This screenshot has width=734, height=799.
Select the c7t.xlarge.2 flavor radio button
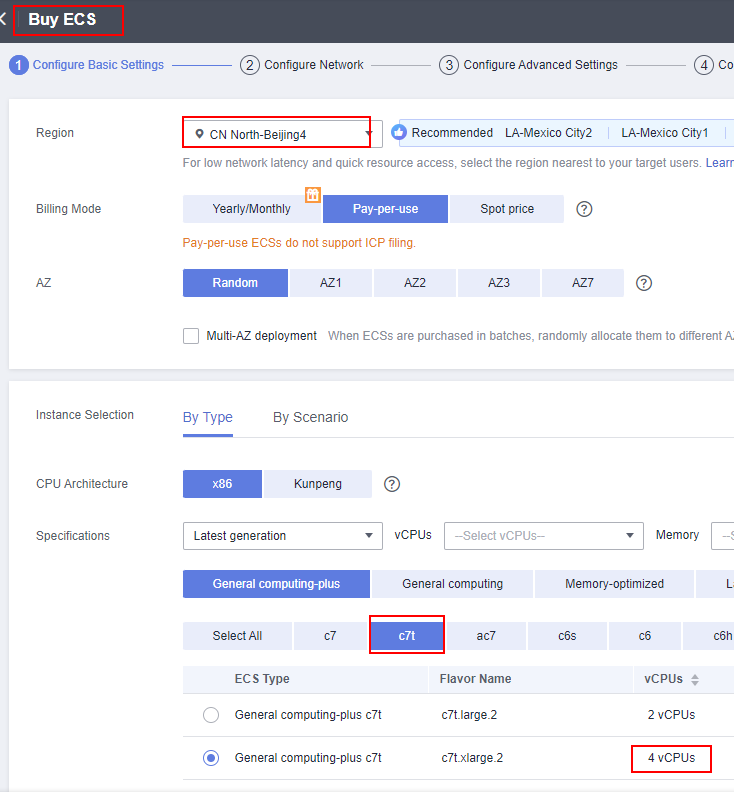211,758
